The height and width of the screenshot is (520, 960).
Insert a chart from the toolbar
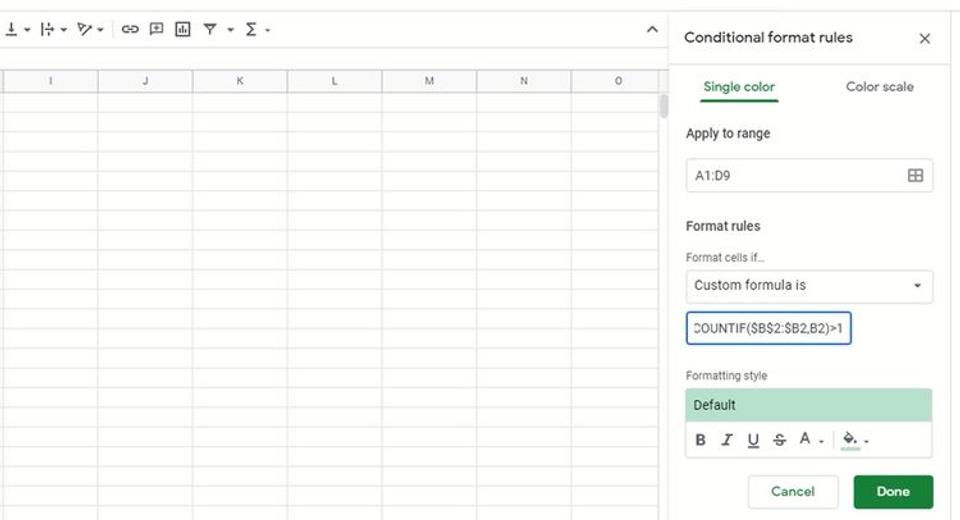click(182, 29)
